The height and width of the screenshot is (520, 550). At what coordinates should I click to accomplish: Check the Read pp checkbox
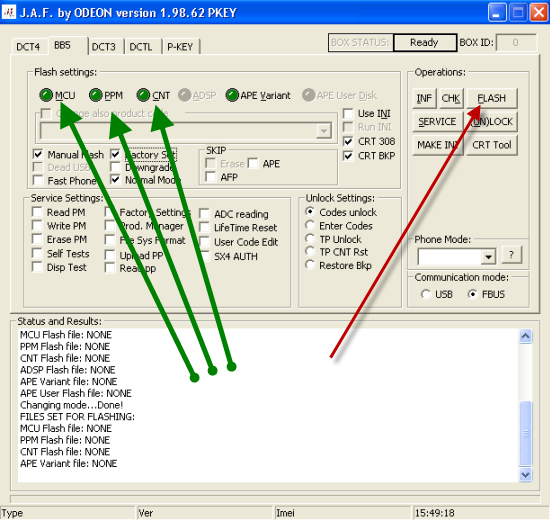click(x=110, y=268)
